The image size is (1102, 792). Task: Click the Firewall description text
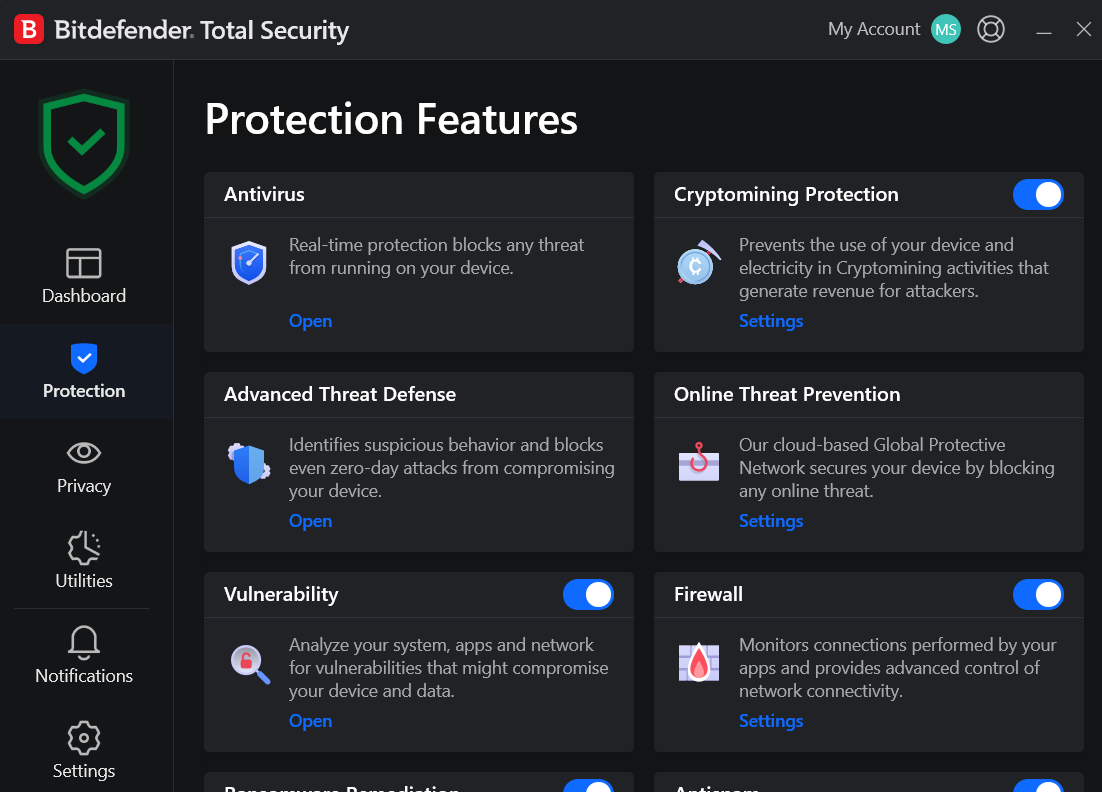point(897,668)
